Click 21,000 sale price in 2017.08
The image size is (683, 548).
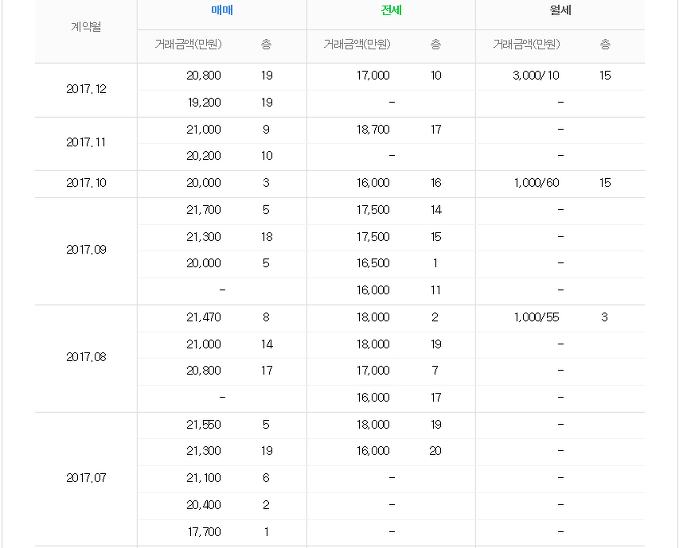[x=204, y=345]
